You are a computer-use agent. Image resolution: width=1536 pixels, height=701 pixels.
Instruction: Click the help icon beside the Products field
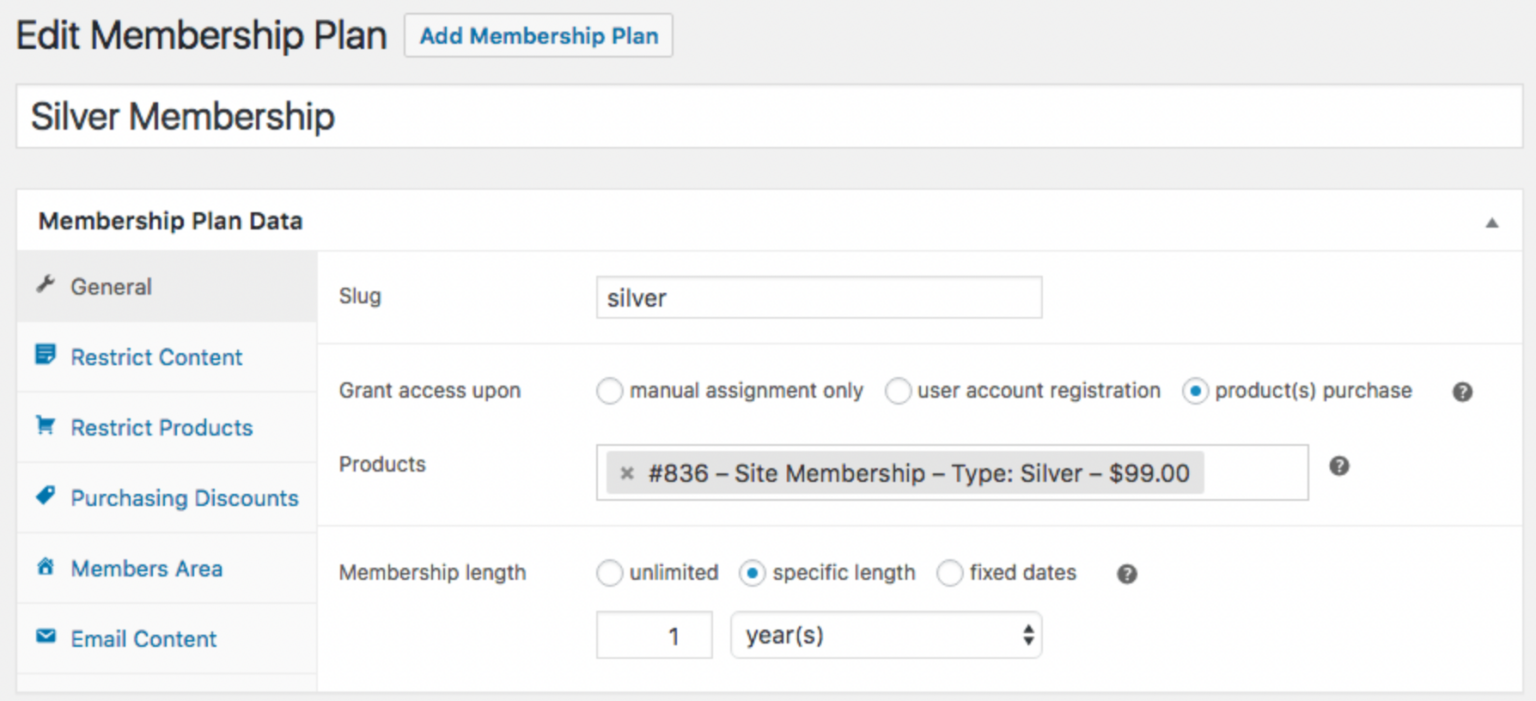pos(1338,465)
